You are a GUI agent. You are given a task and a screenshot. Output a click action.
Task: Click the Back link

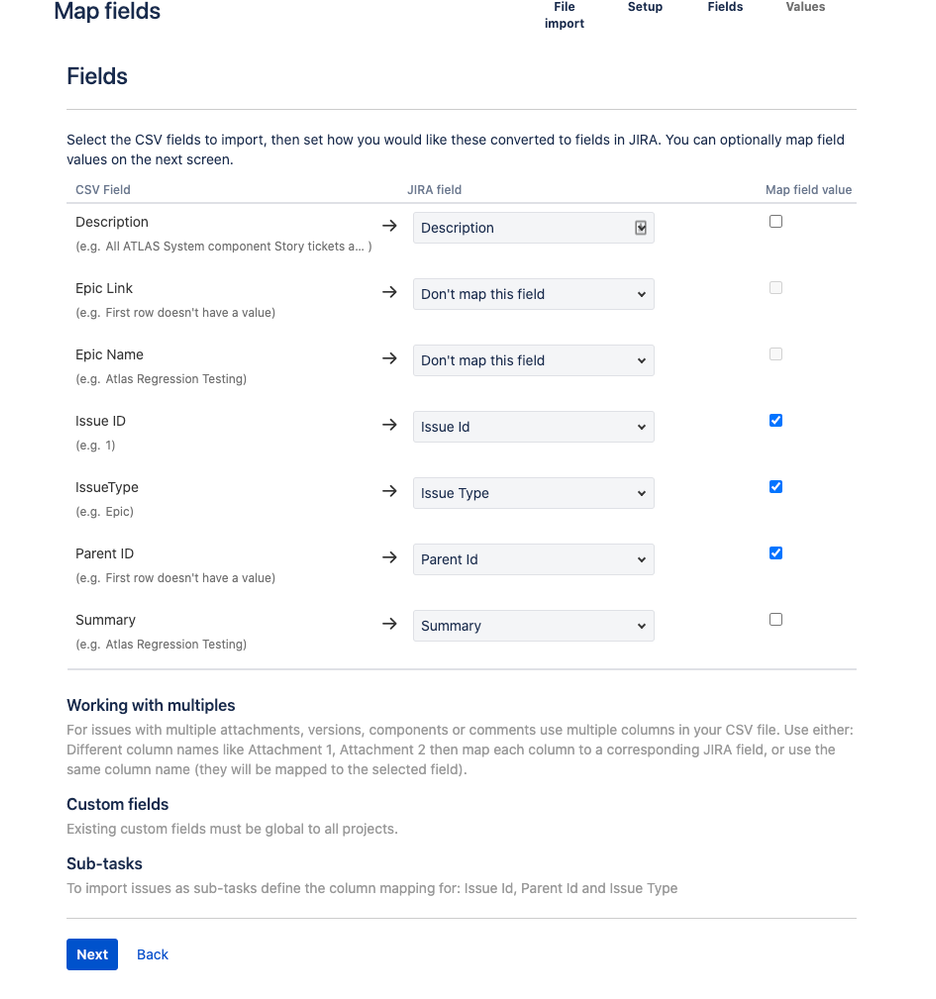pos(152,954)
